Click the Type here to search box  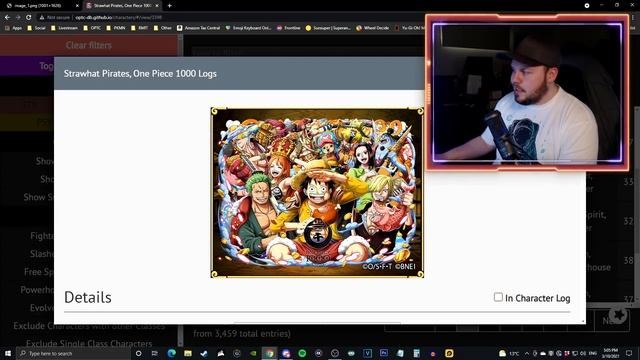tap(73, 353)
